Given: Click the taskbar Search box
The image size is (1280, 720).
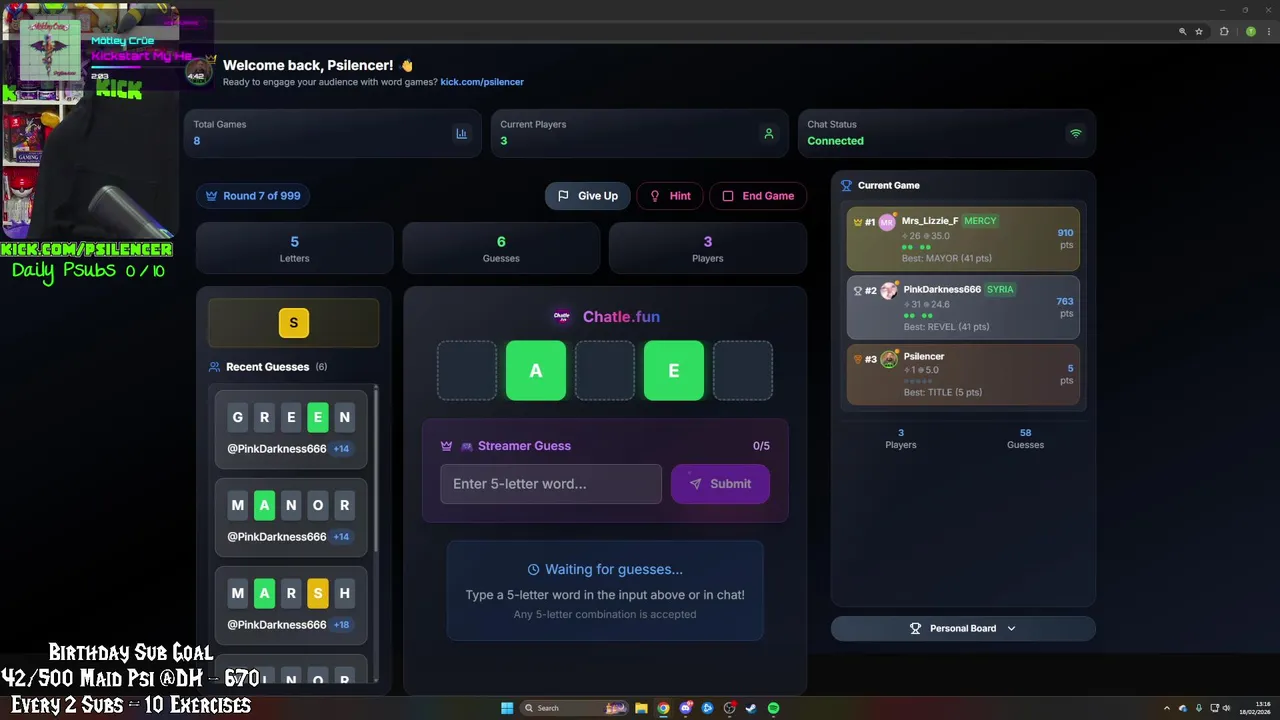Looking at the screenshot, I should click(575, 708).
